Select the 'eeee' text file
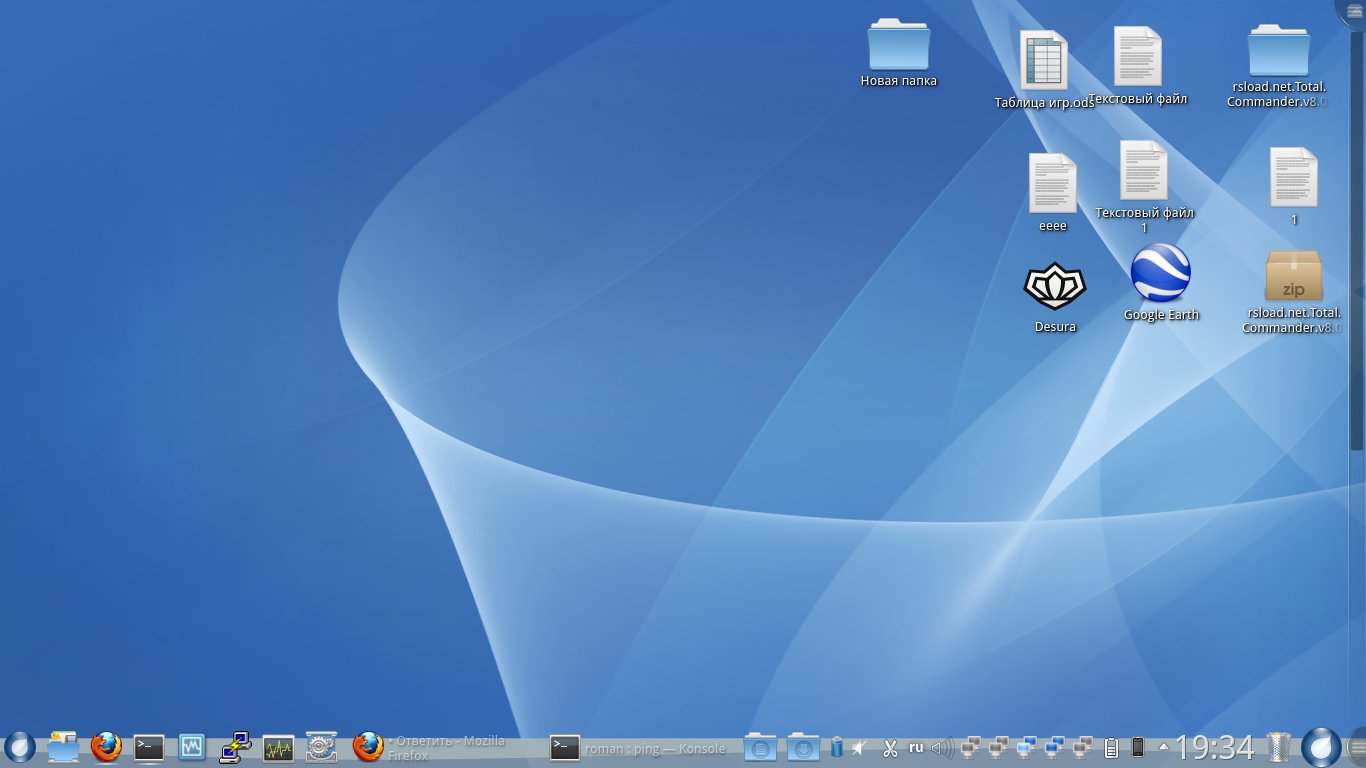 tap(1053, 192)
